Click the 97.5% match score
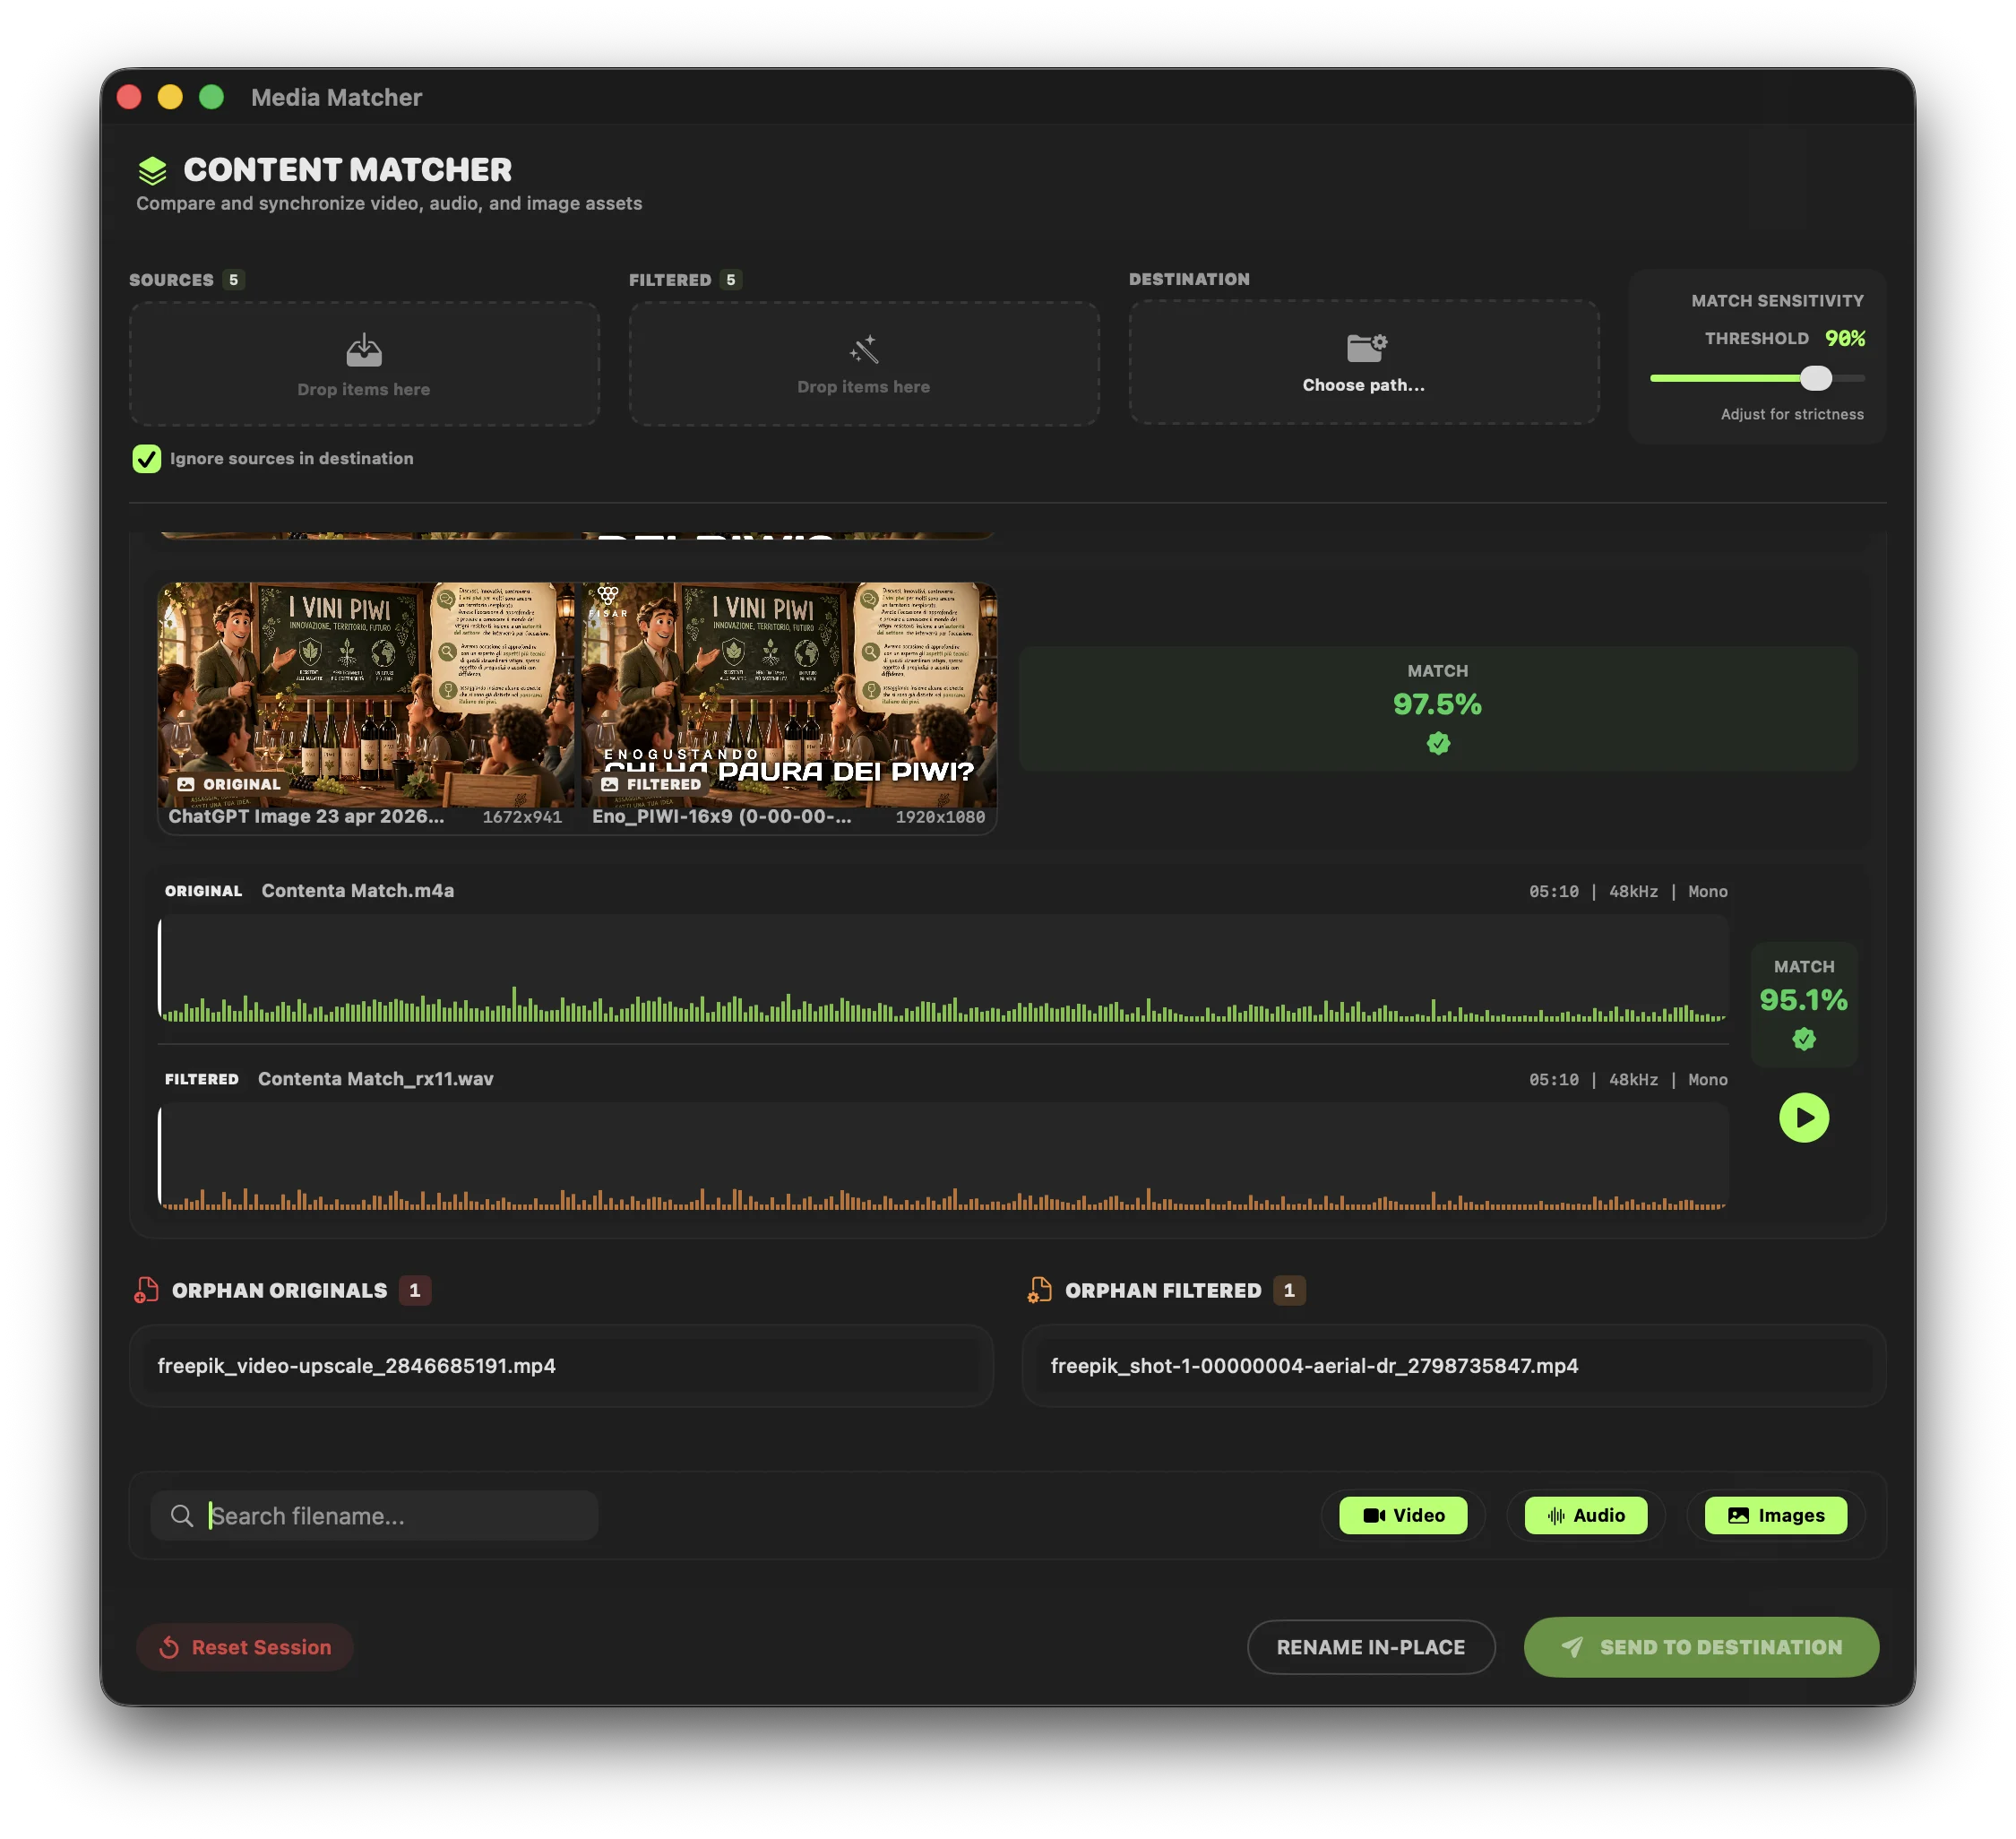This screenshot has height=1839, width=2016. click(x=1437, y=704)
